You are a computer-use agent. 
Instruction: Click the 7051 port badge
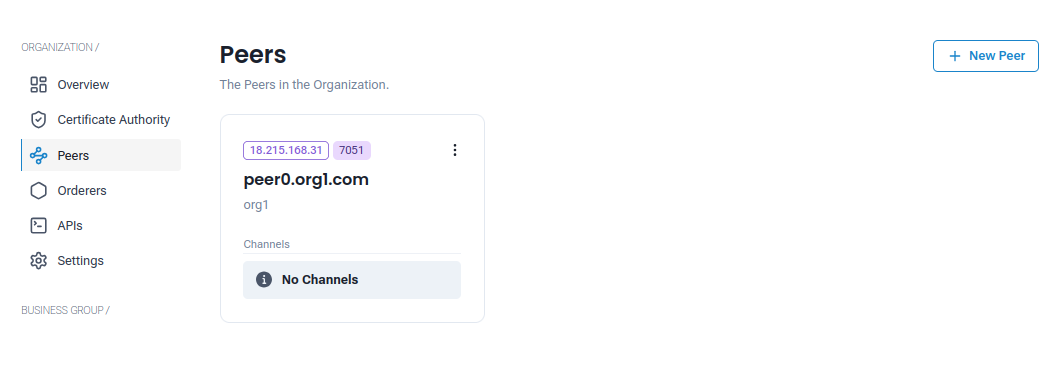[352, 151]
